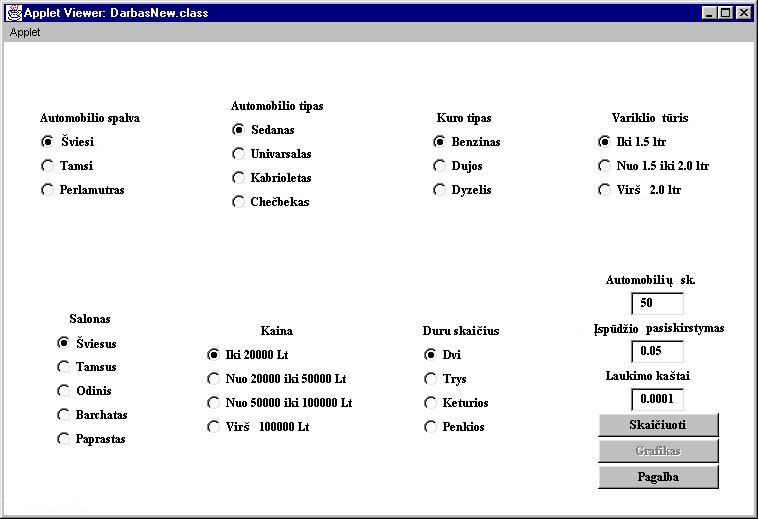Click the Laukimo kaštai text field
758x519 pixels.
tap(657, 400)
